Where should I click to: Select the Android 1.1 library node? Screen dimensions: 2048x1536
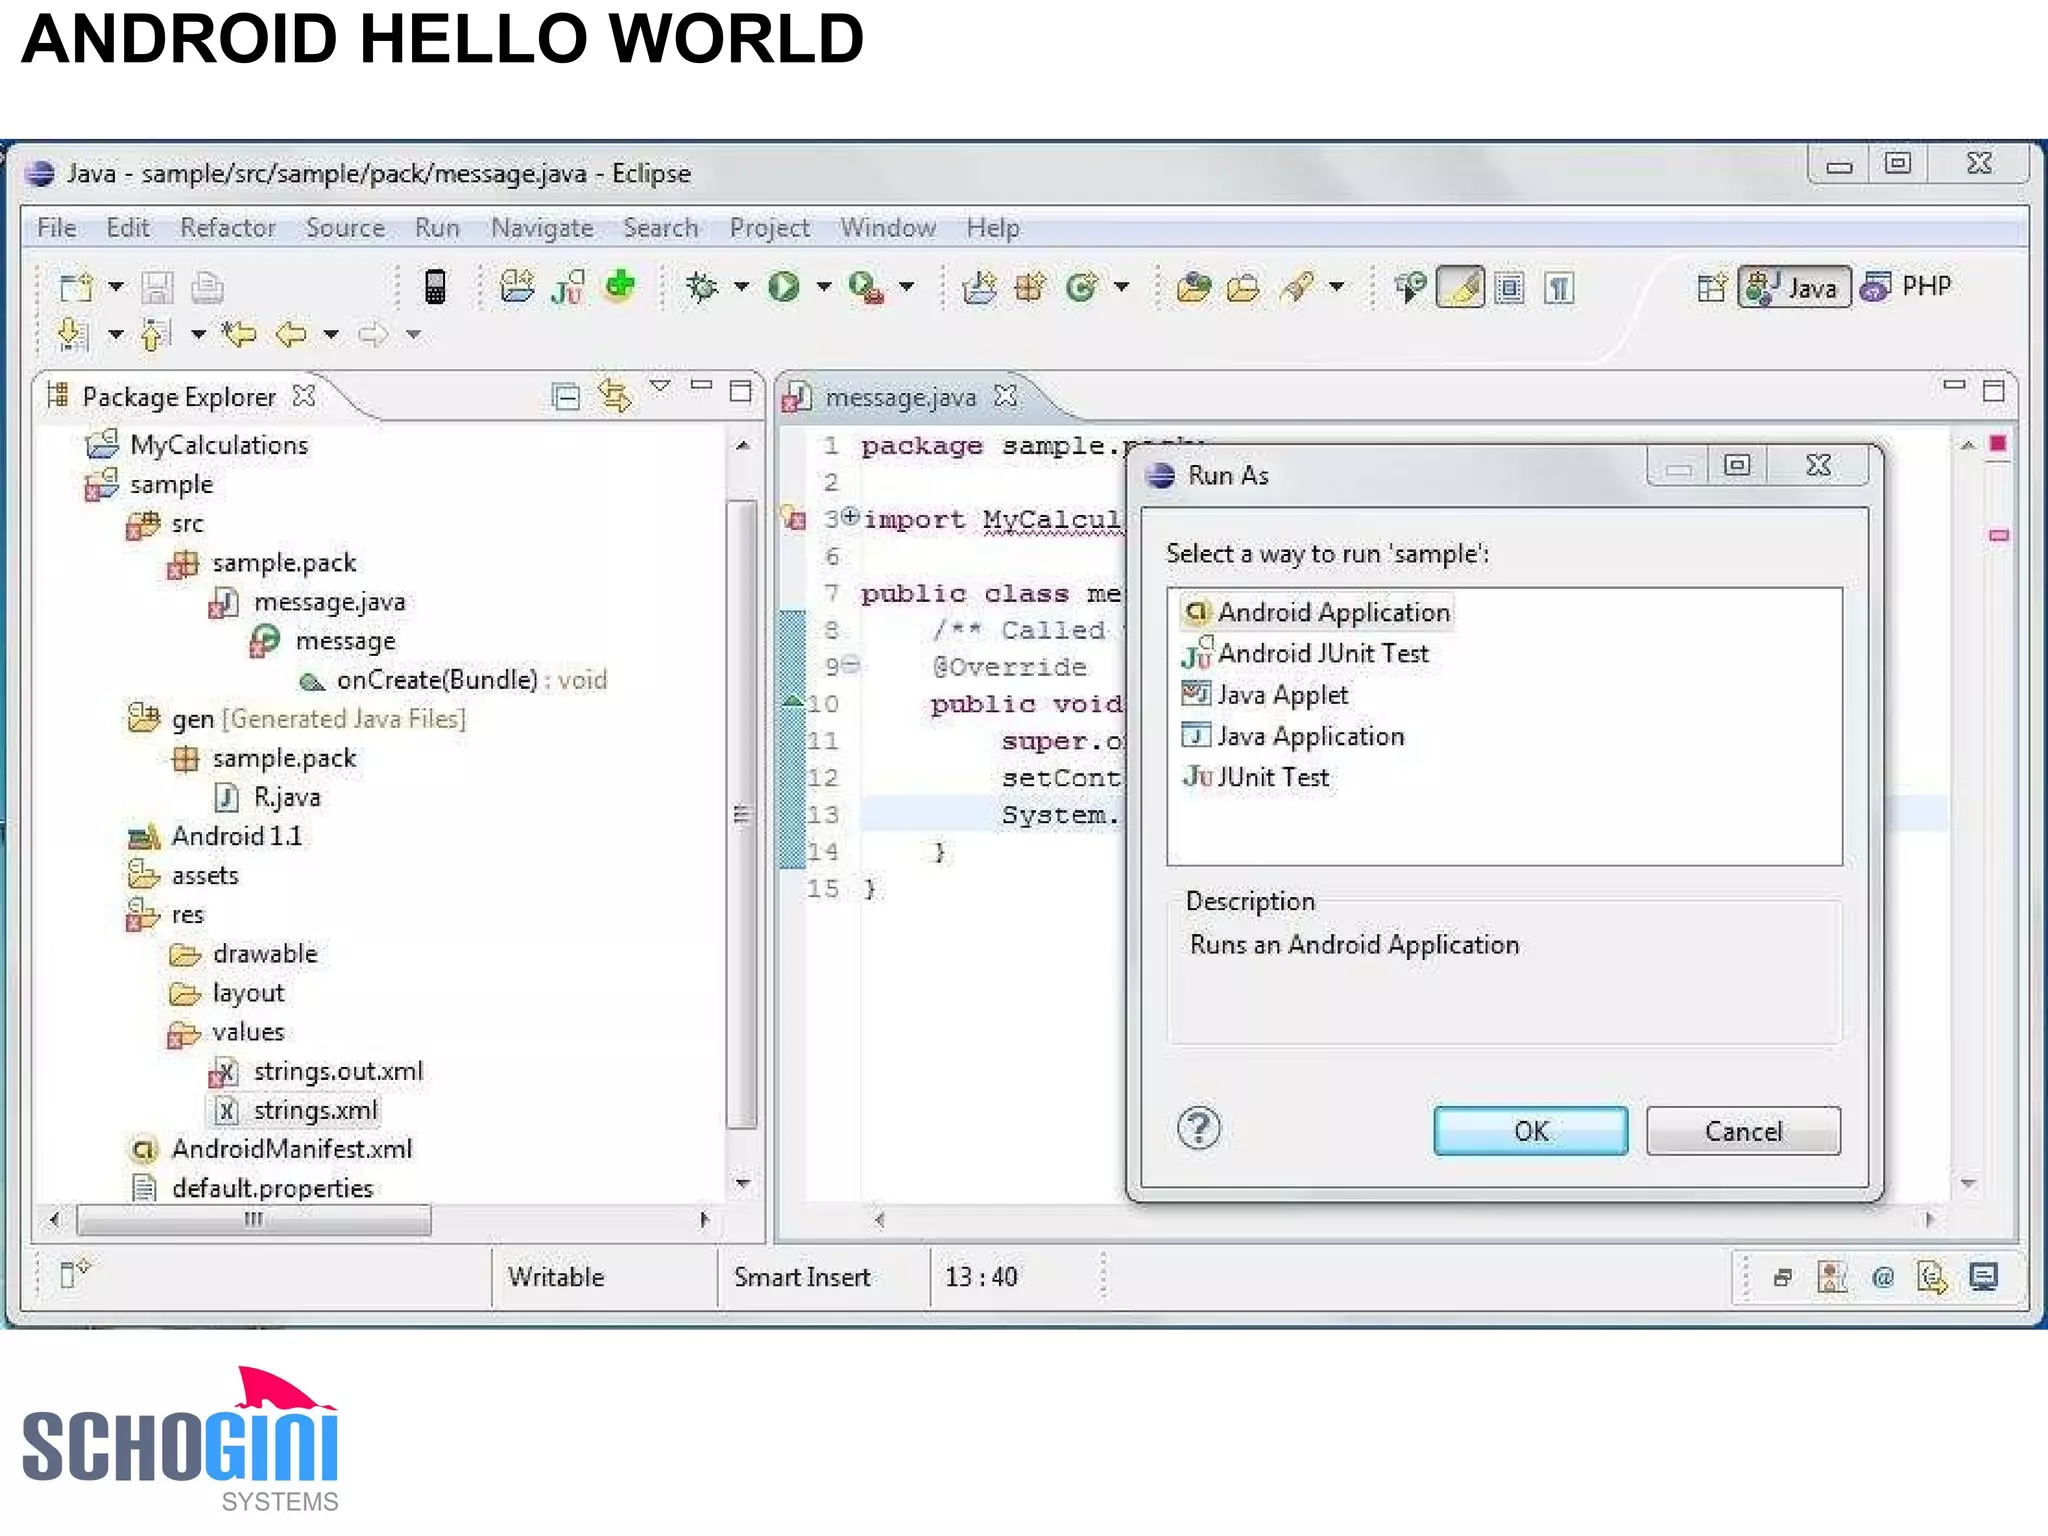pyautogui.click(x=215, y=836)
